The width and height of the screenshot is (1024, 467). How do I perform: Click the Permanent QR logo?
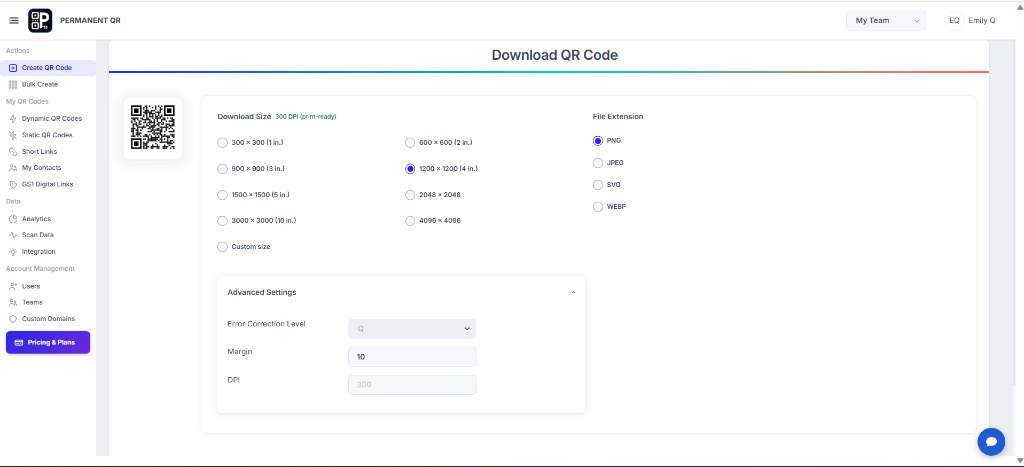(x=40, y=20)
